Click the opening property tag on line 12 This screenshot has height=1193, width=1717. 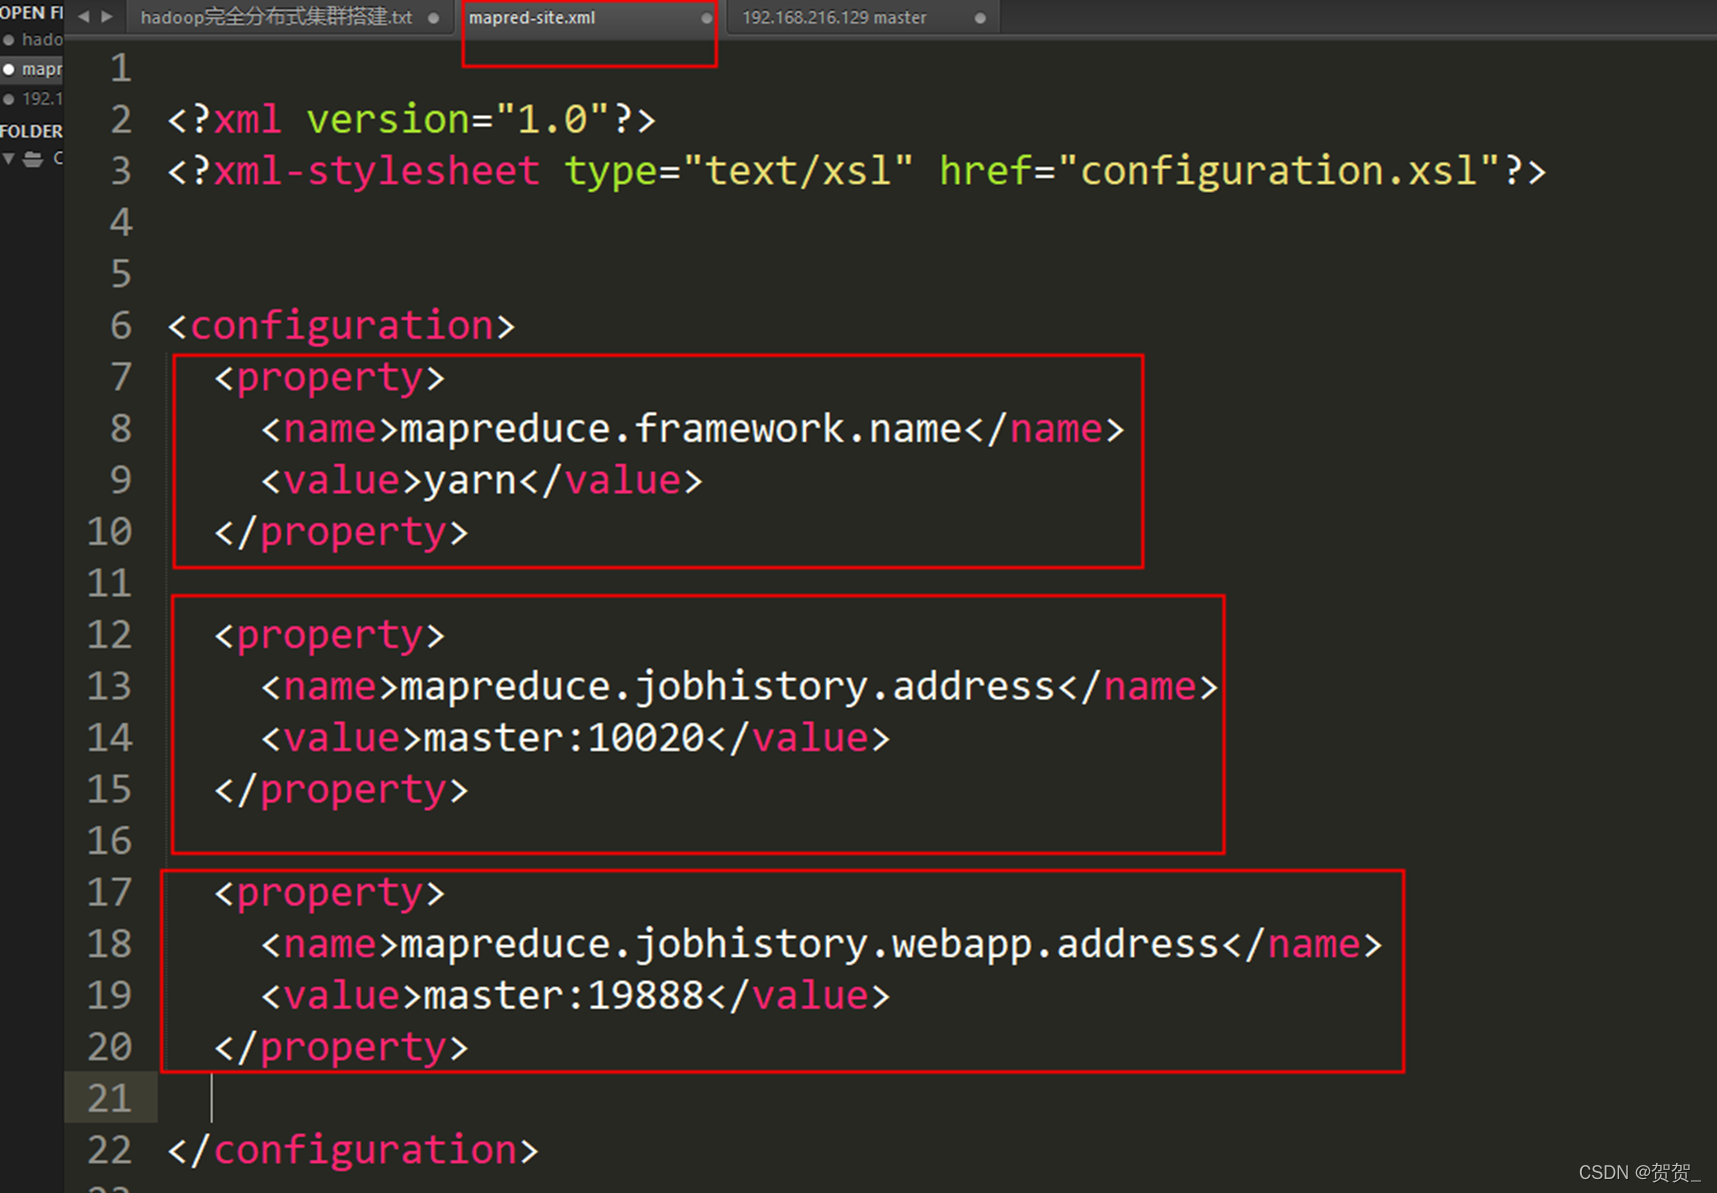[x=329, y=635]
